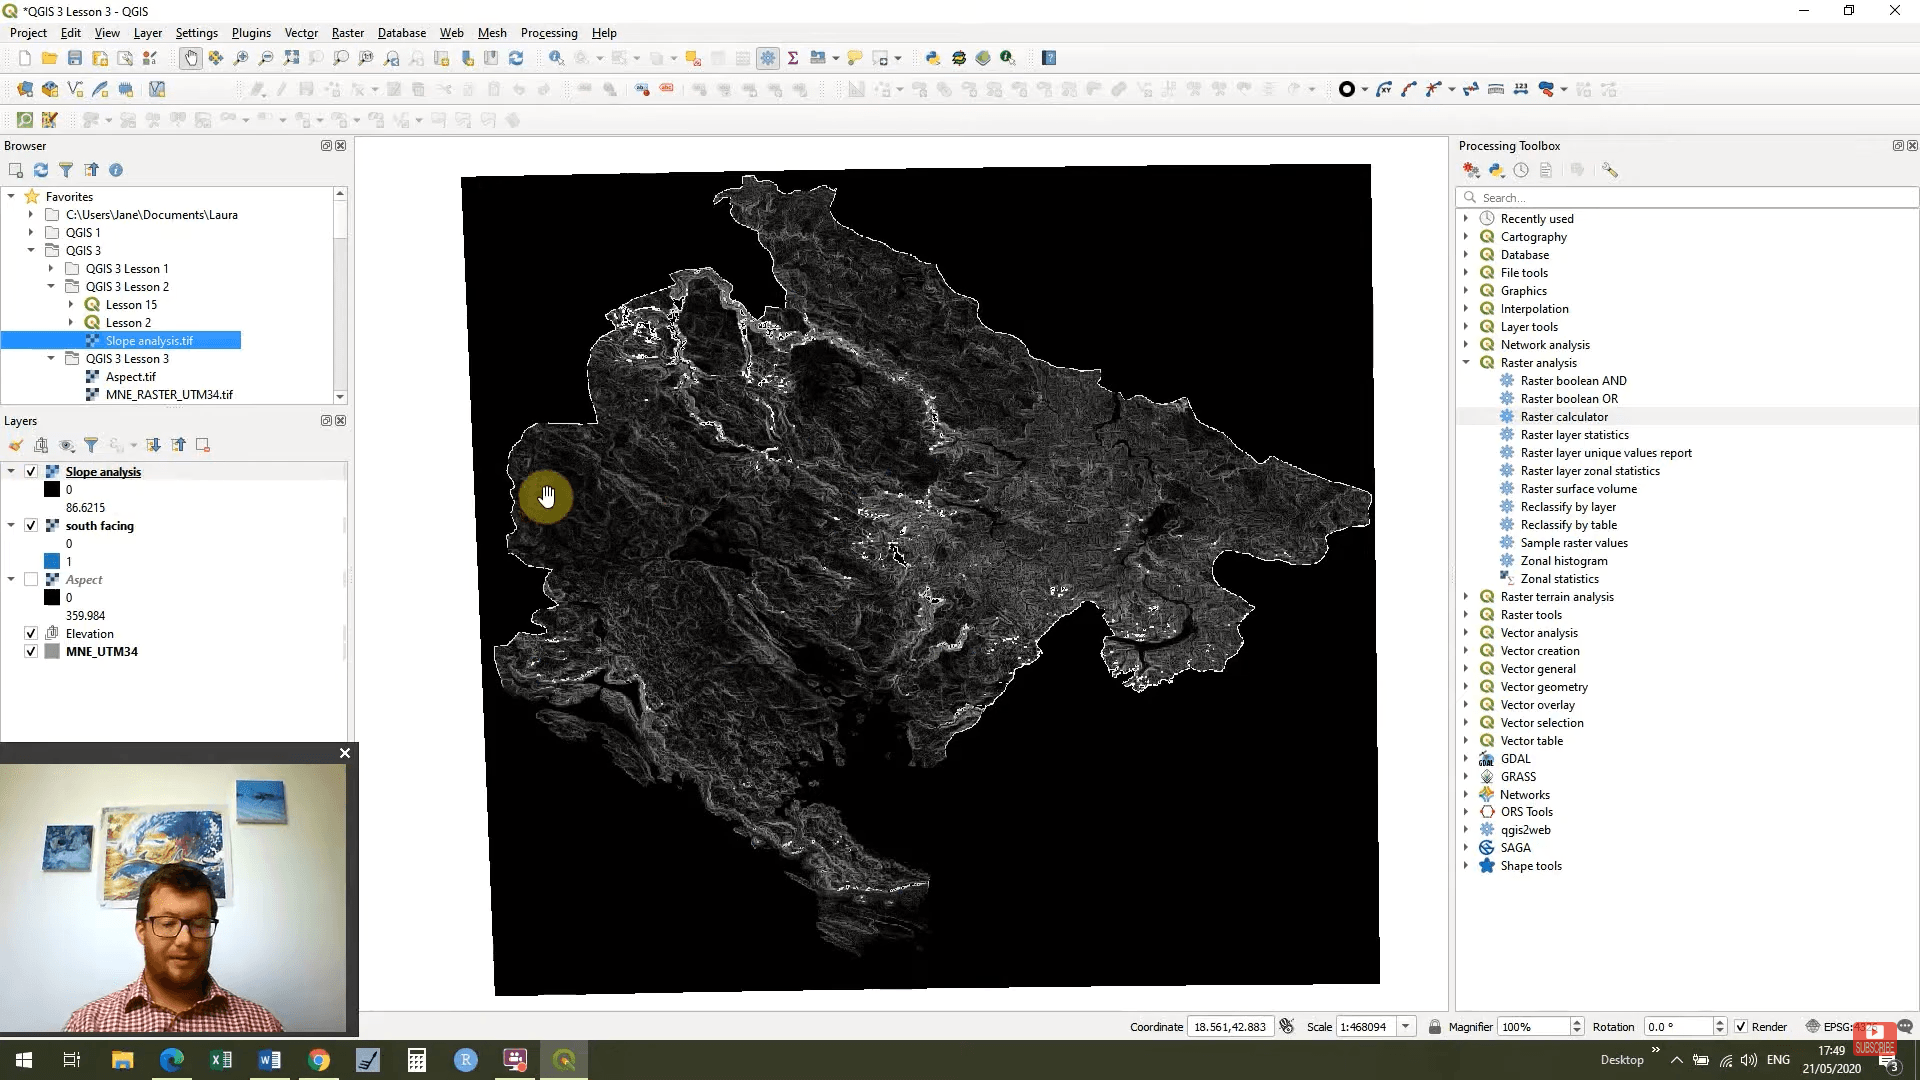This screenshot has width=1920, height=1080.
Task: Save the project with the floppy disk icon
Action: pos(74,58)
